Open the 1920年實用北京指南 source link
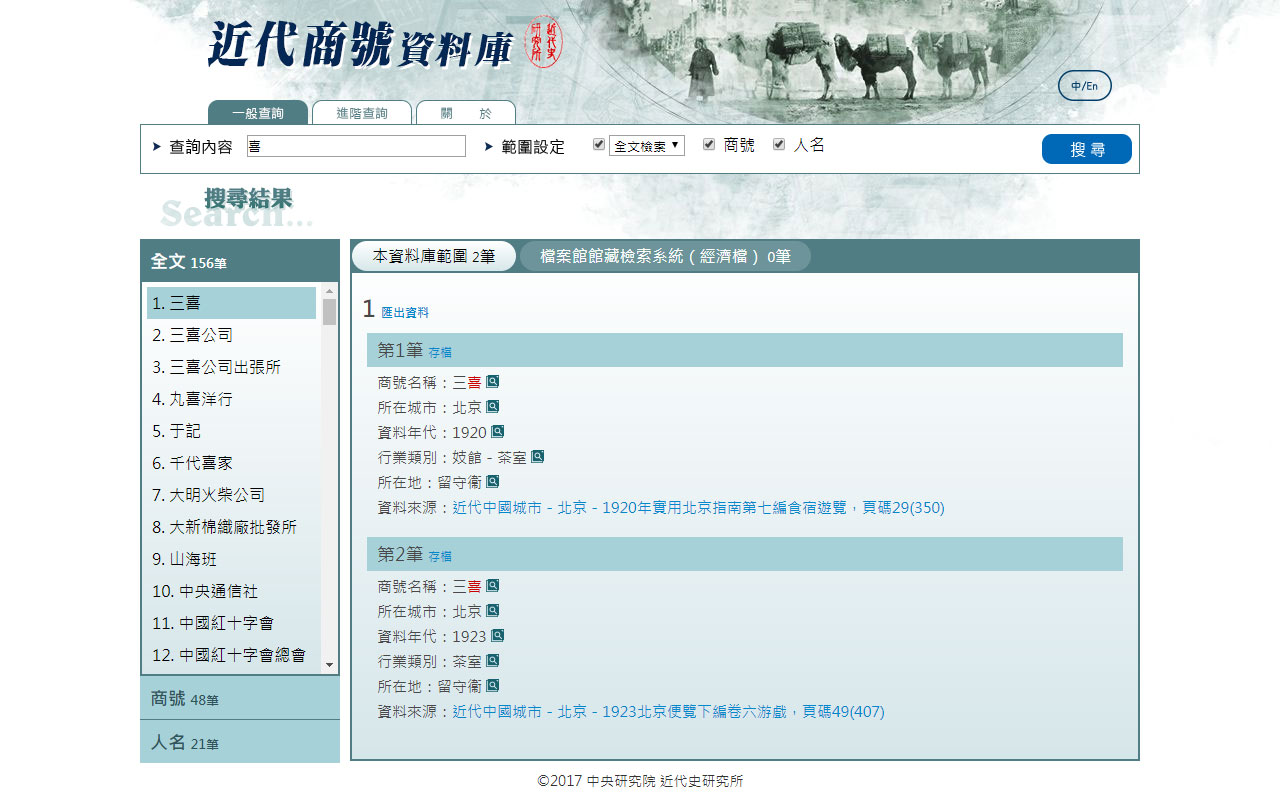This screenshot has width=1280, height=800. (x=698, y=507)
